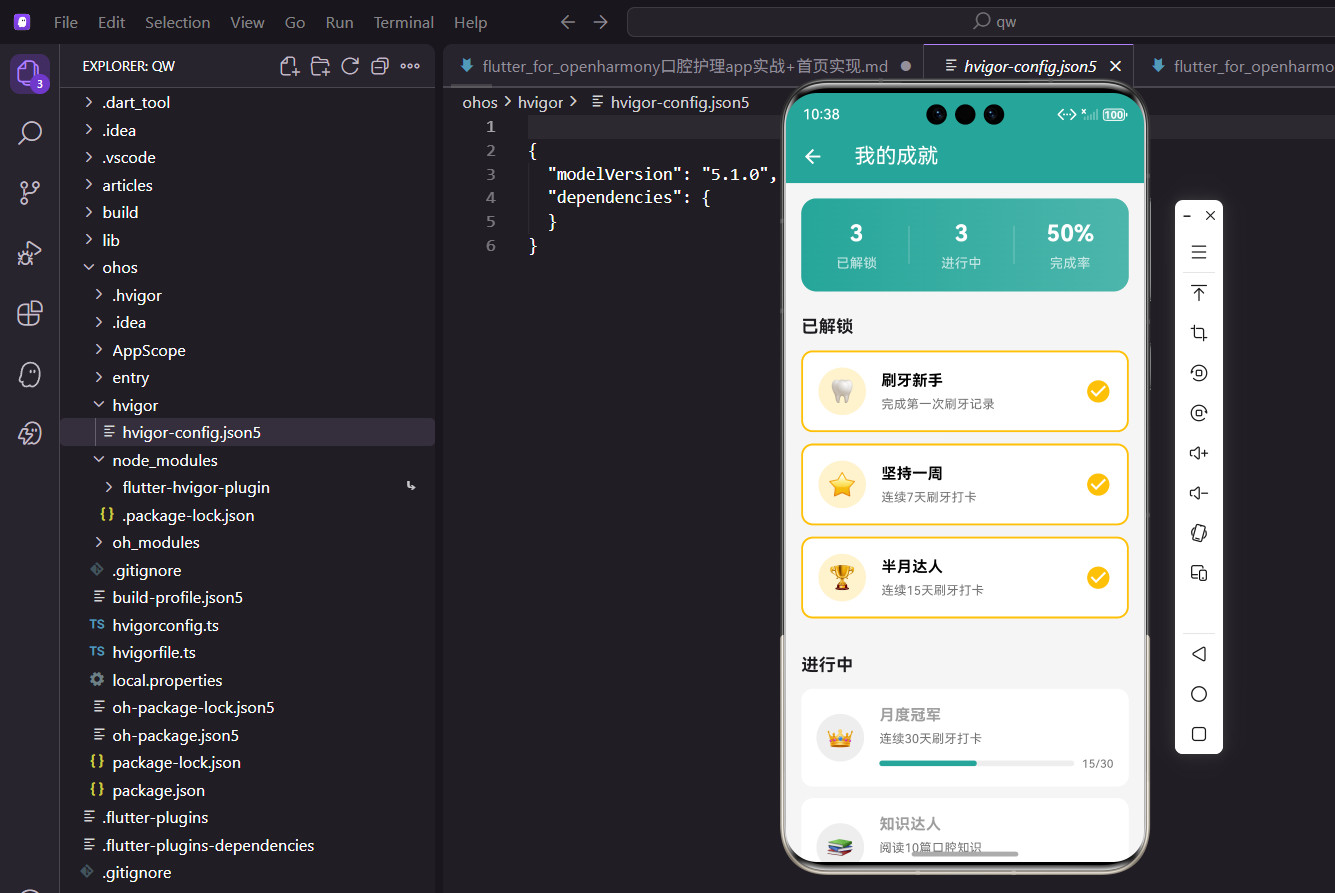Viewport: 1335px width, 893px height.
Task: Switch to the hvigor-config.json5 tab
Action: [x=1028, y=65]
